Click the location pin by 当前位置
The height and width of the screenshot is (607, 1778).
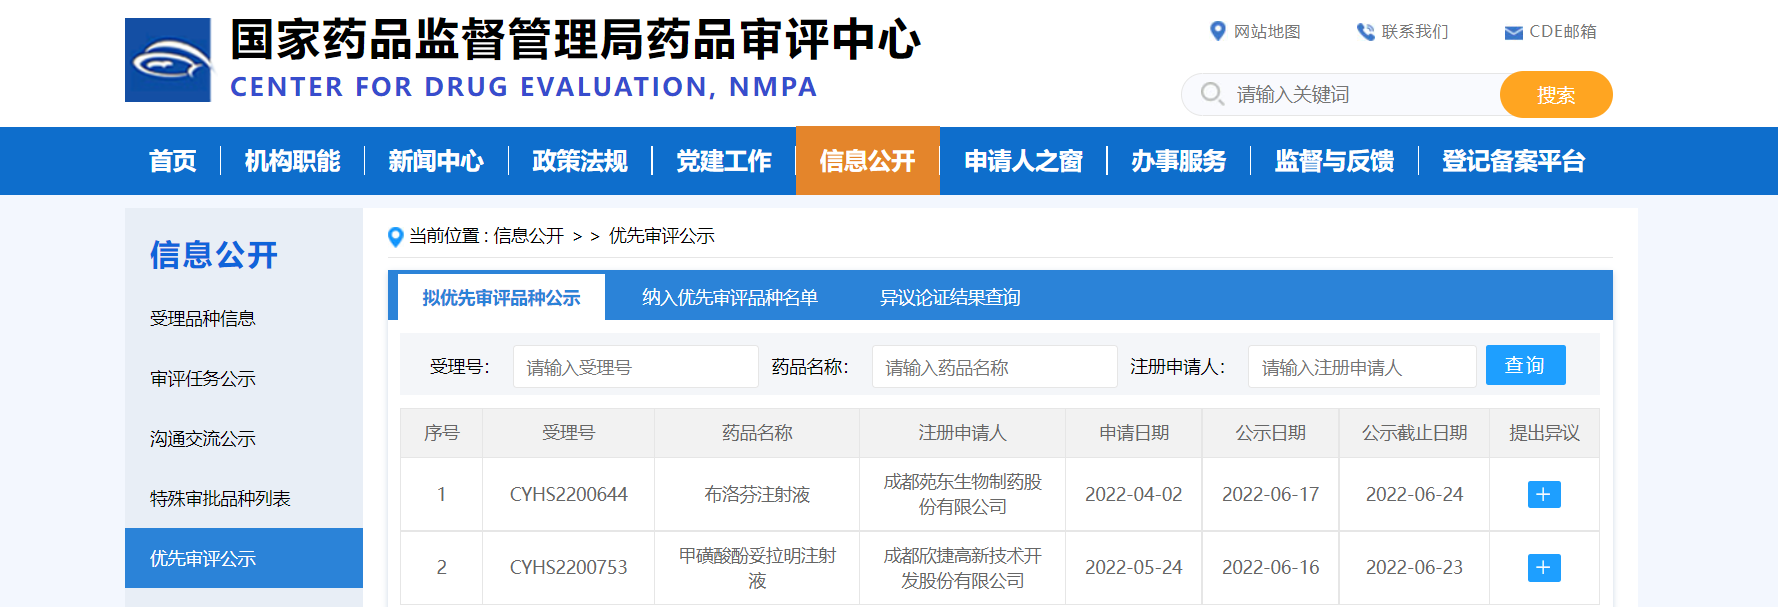point(395,237)
